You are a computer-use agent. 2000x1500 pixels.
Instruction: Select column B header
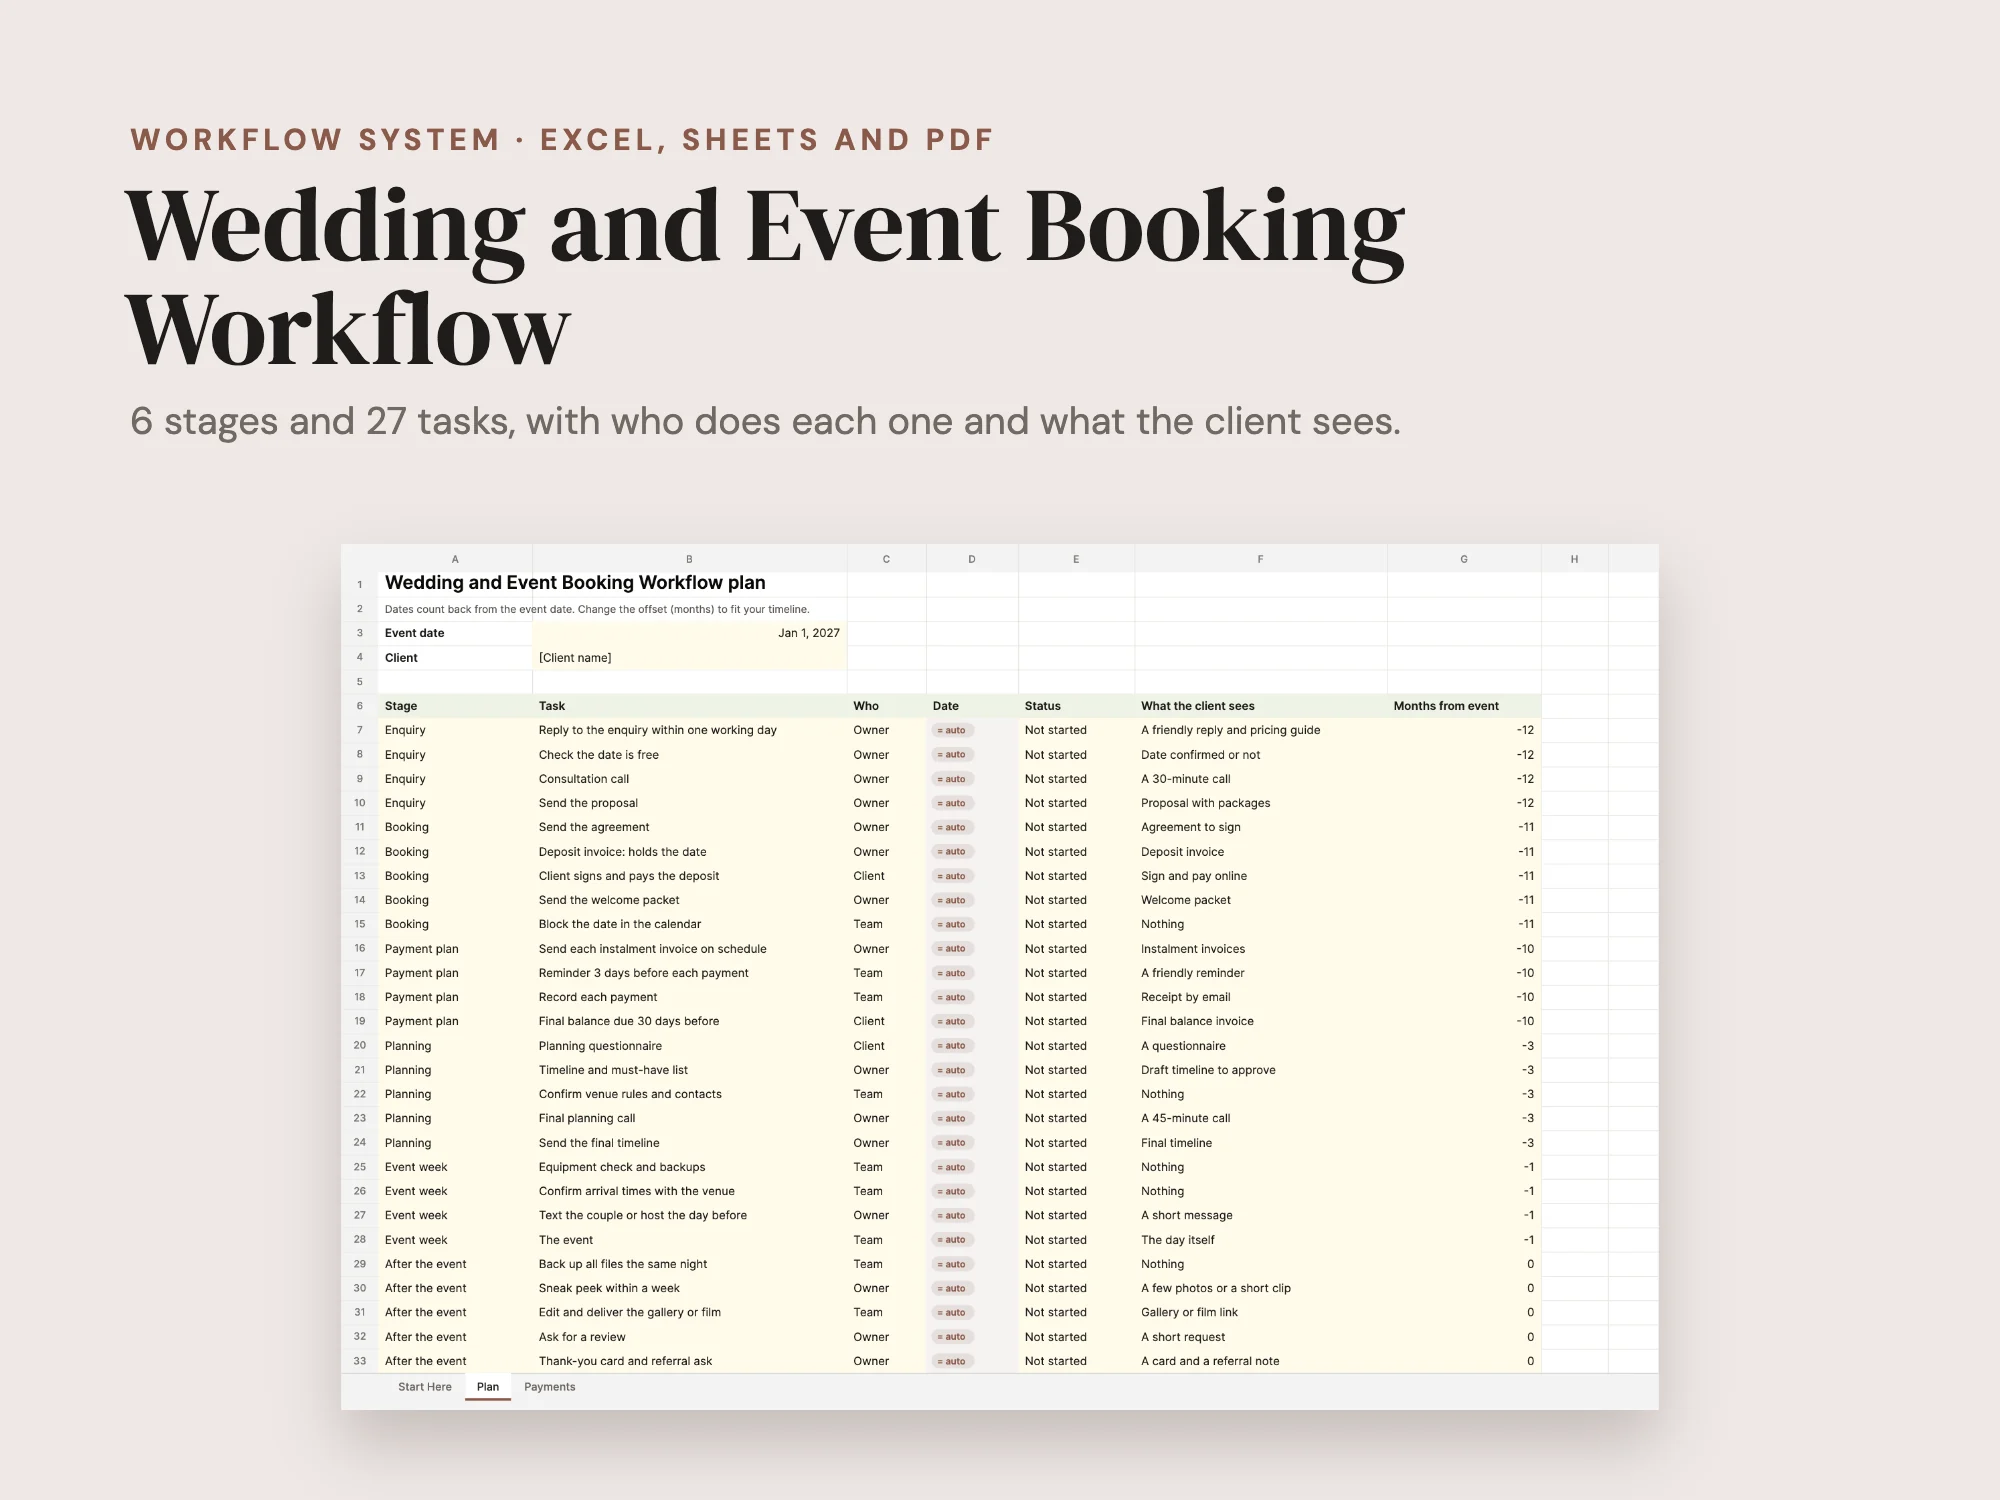(x=689, y=559)
